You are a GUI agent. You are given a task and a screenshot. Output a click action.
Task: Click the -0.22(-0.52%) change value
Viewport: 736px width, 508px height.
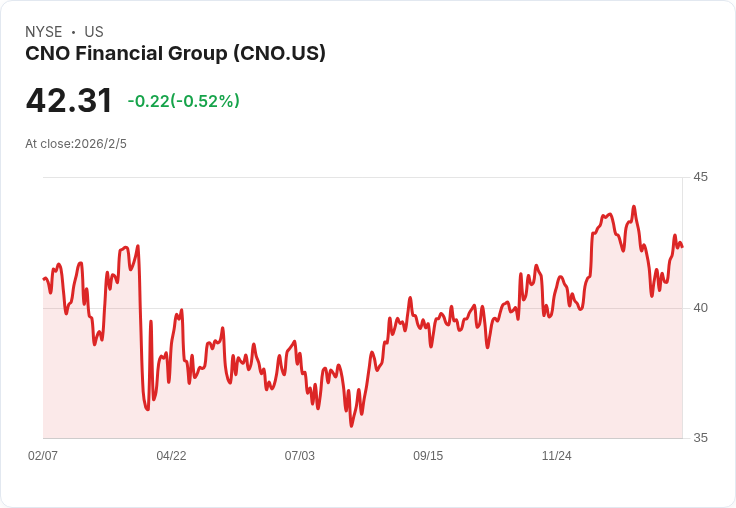tap(183, 101)
